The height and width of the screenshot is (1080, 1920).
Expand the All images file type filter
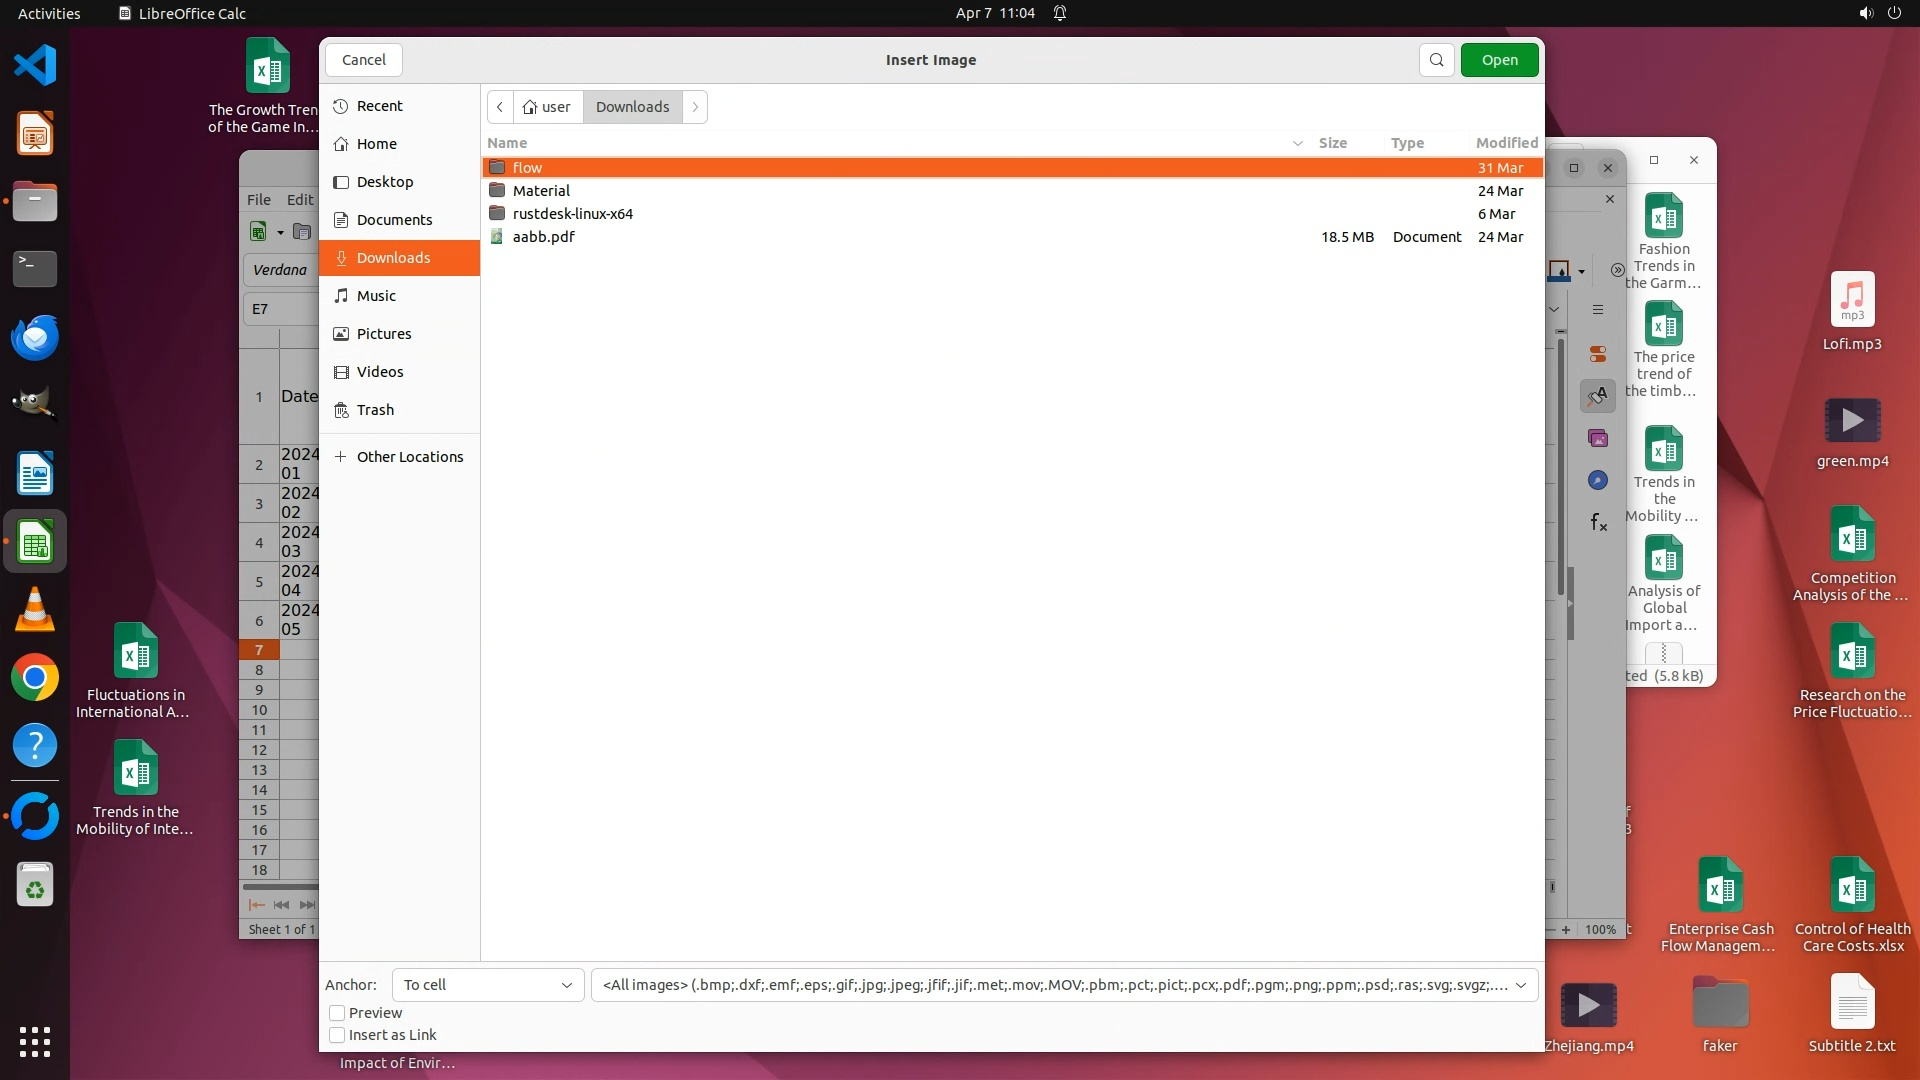(x=1064, y=985)
